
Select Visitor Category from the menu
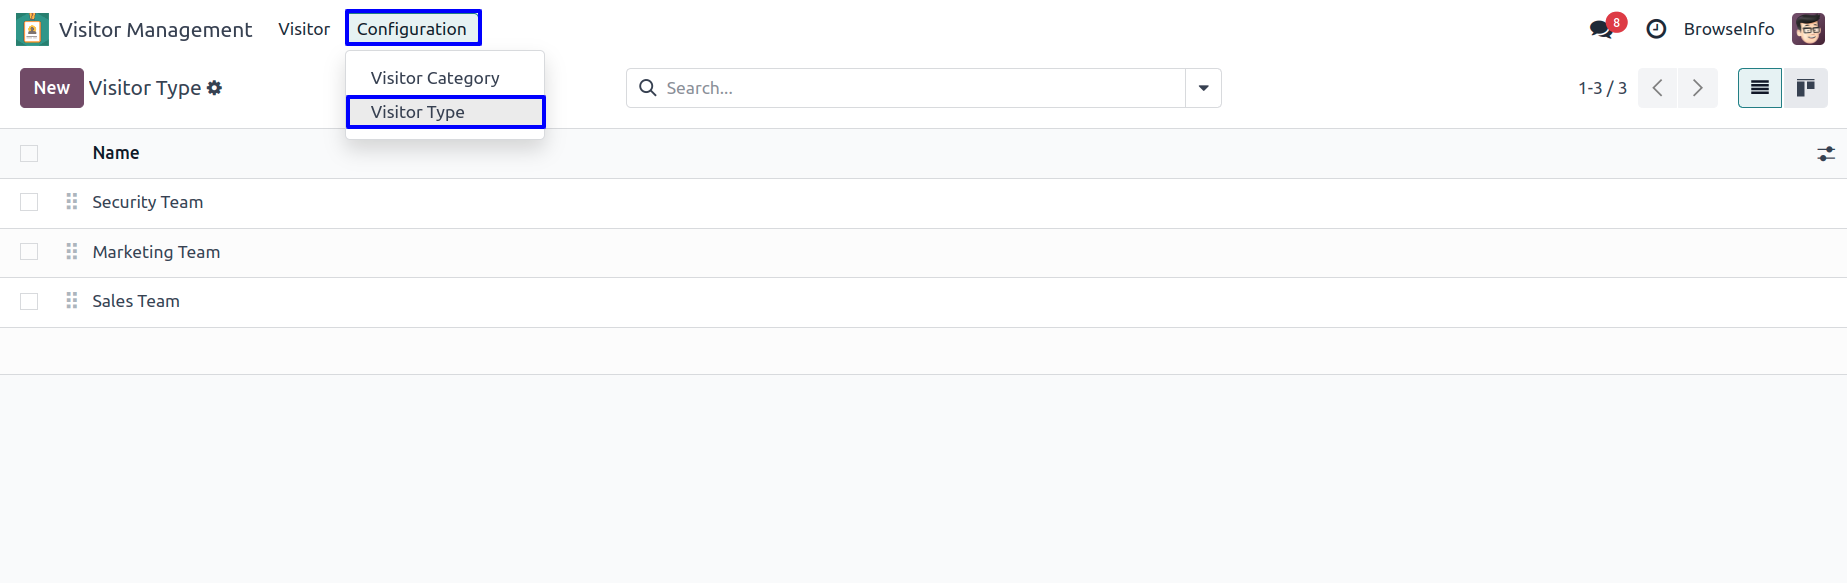tap(435, 78)
